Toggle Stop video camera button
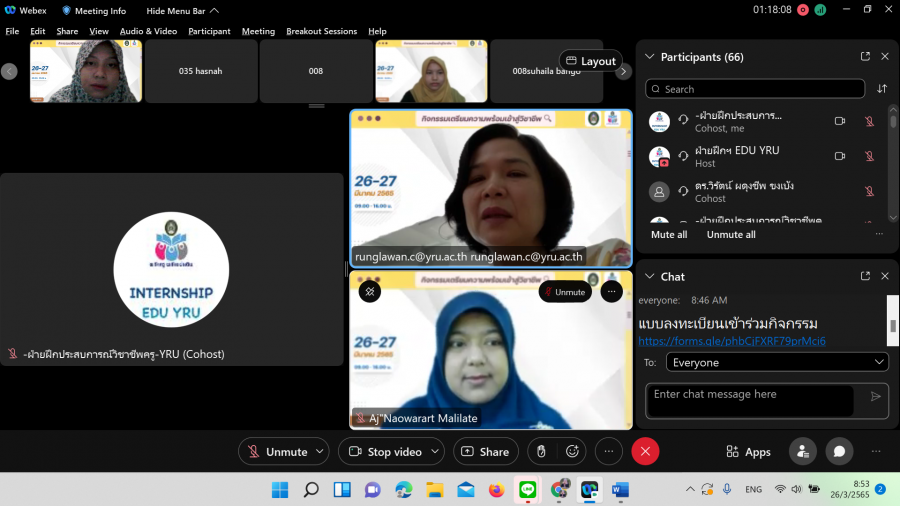Viewport: 900px width, 506px height. point(385,452)
